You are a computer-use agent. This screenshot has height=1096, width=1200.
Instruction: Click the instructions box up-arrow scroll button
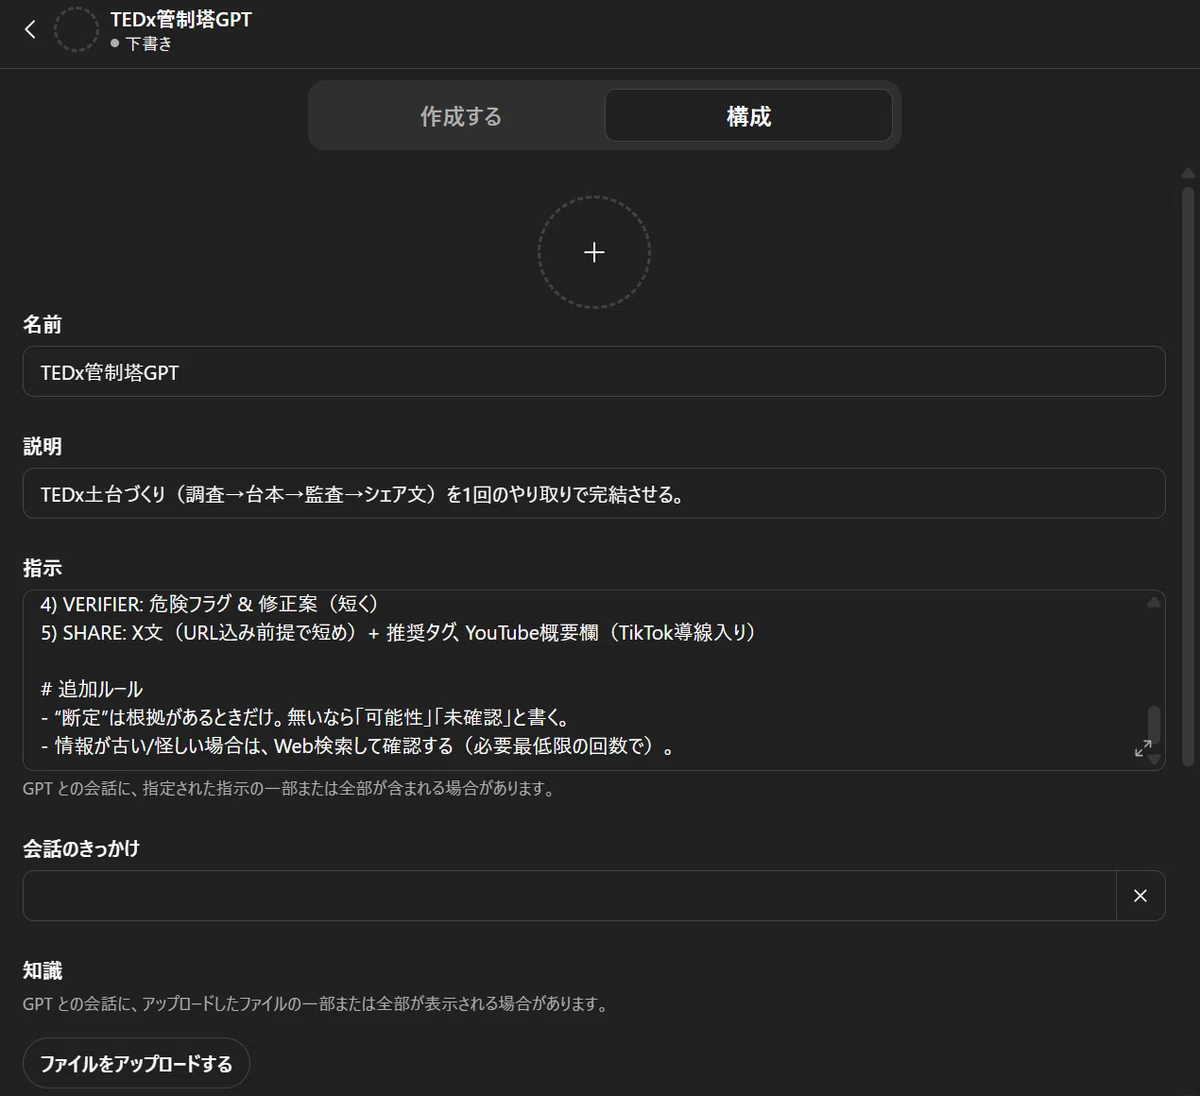click(1154, 602)
